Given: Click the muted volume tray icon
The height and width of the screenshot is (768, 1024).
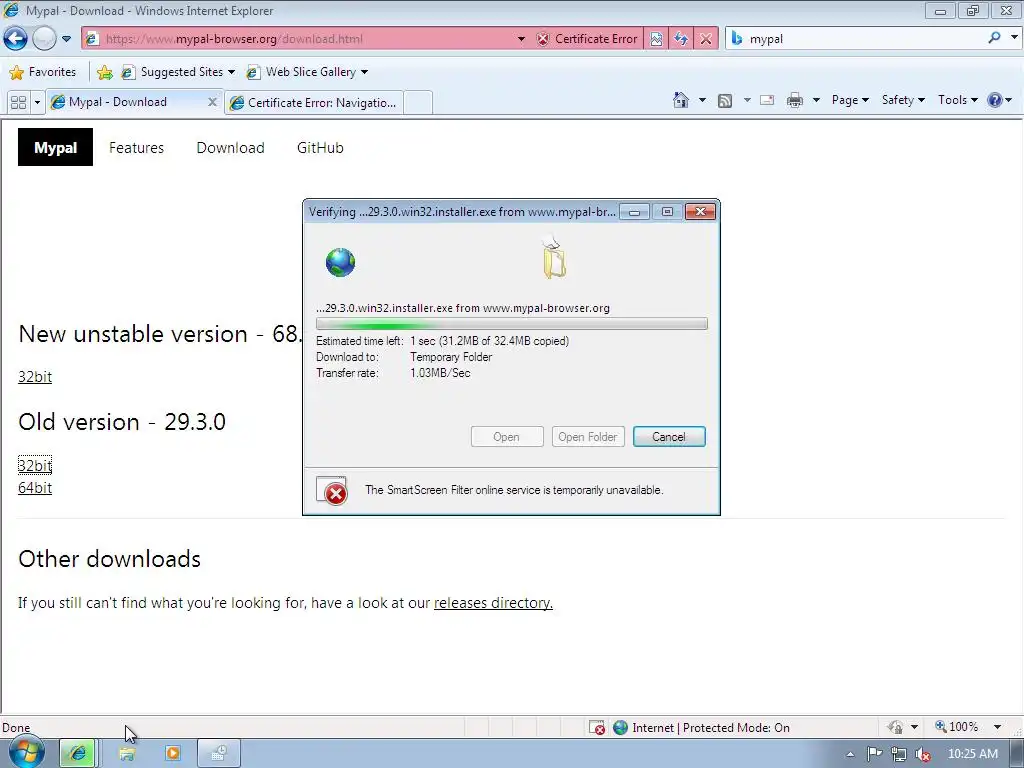Looking at the screenshot, I should coord(923,754).
